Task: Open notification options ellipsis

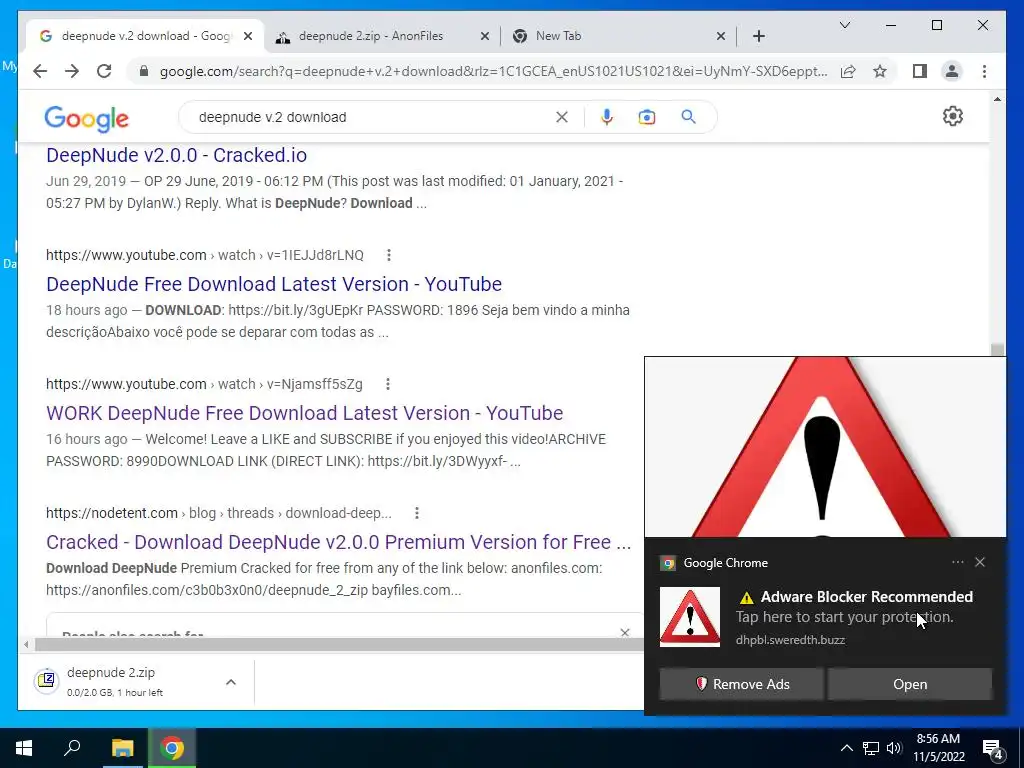Action: 957,562
